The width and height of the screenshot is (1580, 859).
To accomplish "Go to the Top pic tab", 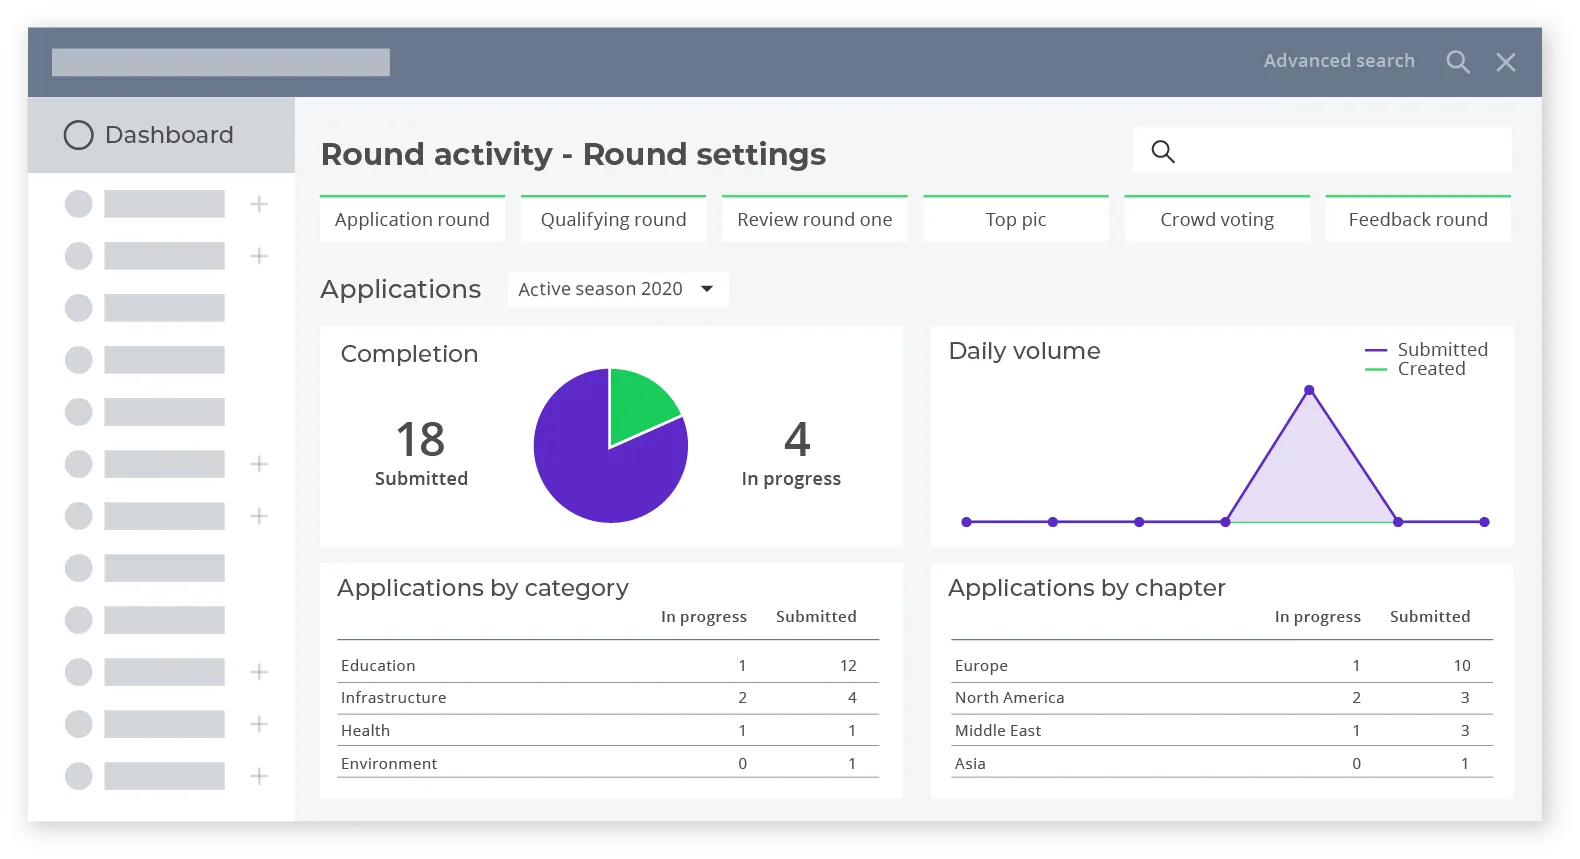I will [x=1016, y=219].
